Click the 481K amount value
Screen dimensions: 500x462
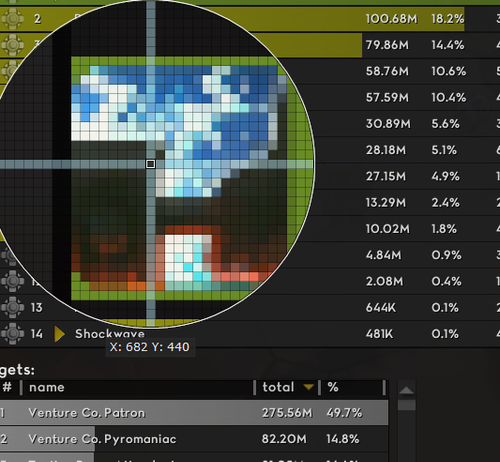379,334
